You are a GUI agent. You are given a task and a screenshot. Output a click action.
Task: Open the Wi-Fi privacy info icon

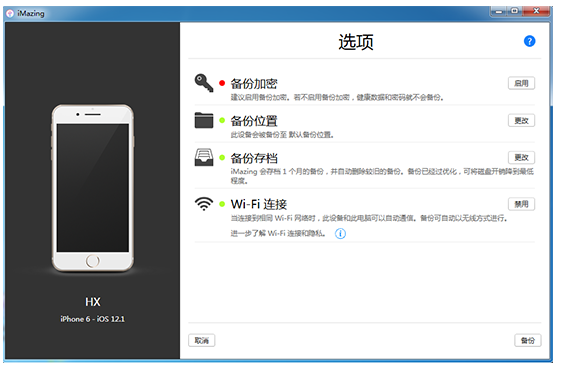(x=340, y=234)
